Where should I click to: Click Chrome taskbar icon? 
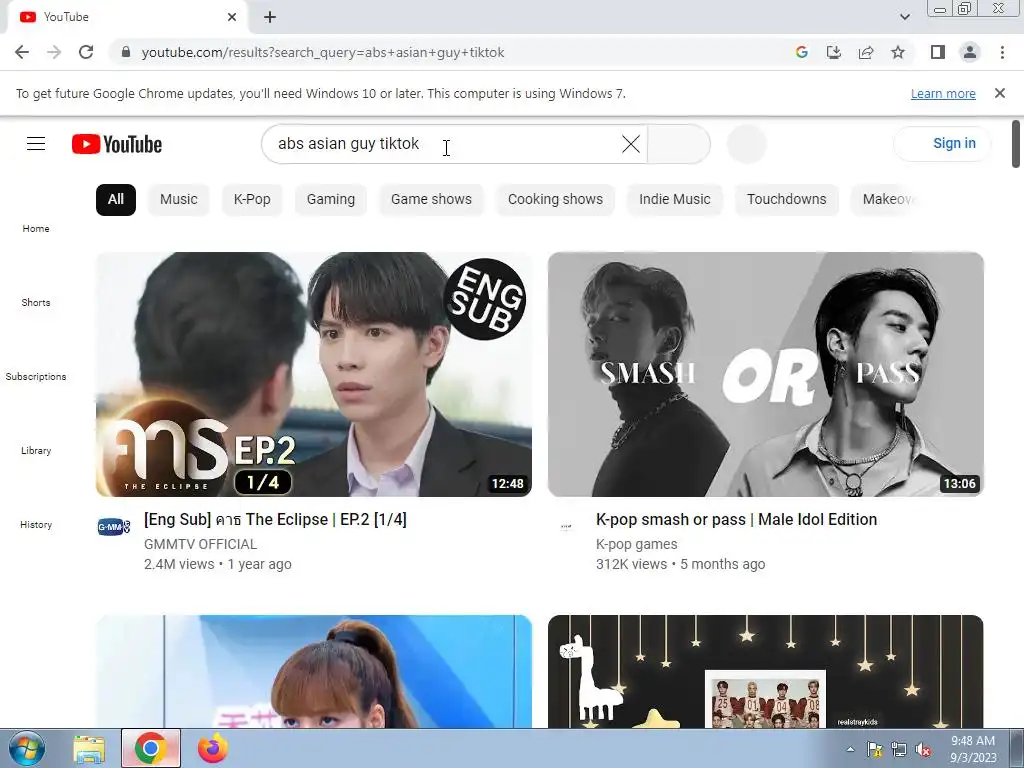click(150, 748)
